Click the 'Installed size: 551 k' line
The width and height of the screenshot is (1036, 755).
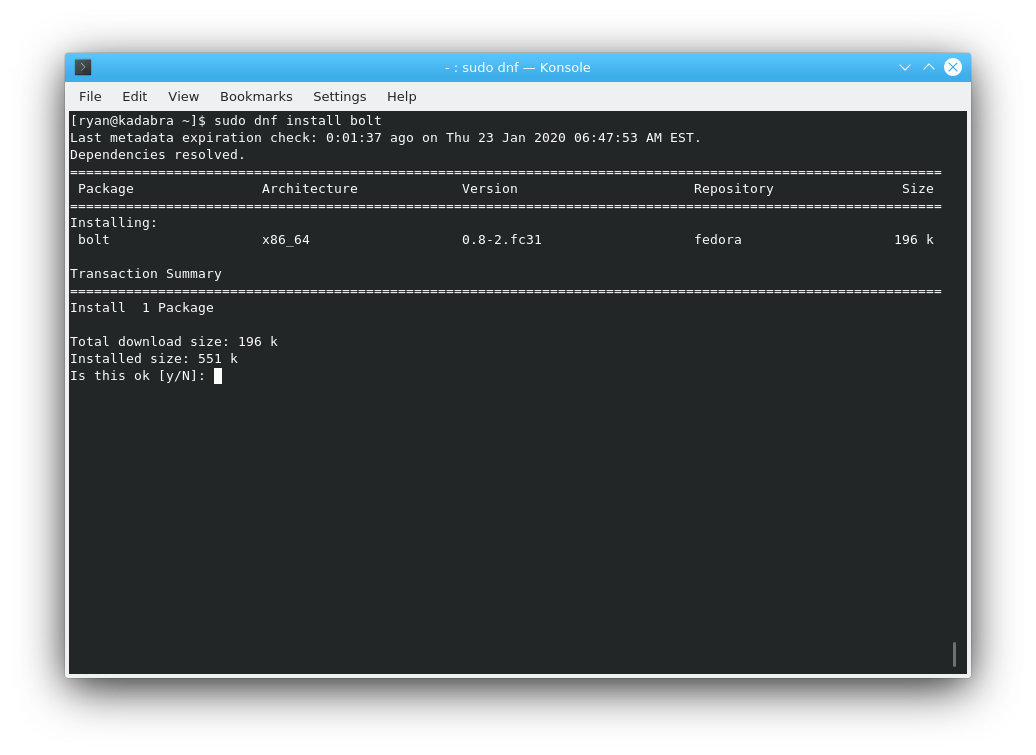[x=154, y=359]
